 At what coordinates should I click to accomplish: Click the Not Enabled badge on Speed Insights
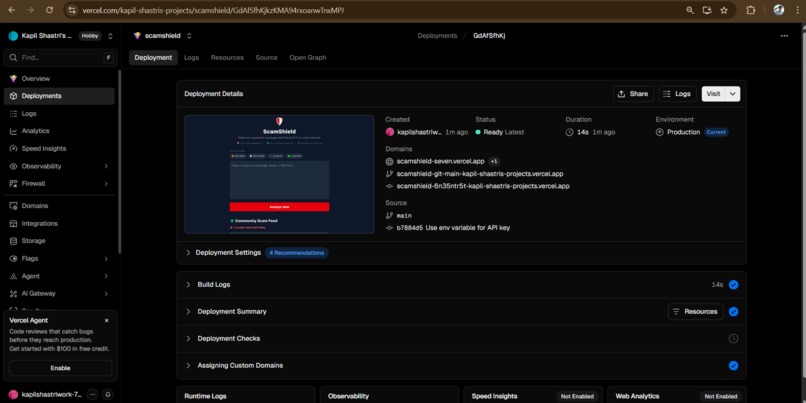point(577,396)
